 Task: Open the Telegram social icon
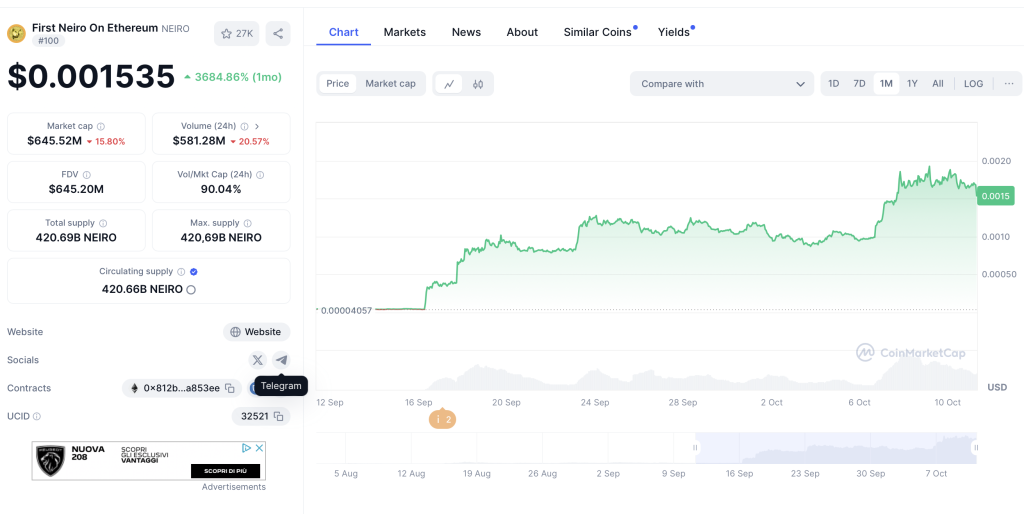point(281,360)
